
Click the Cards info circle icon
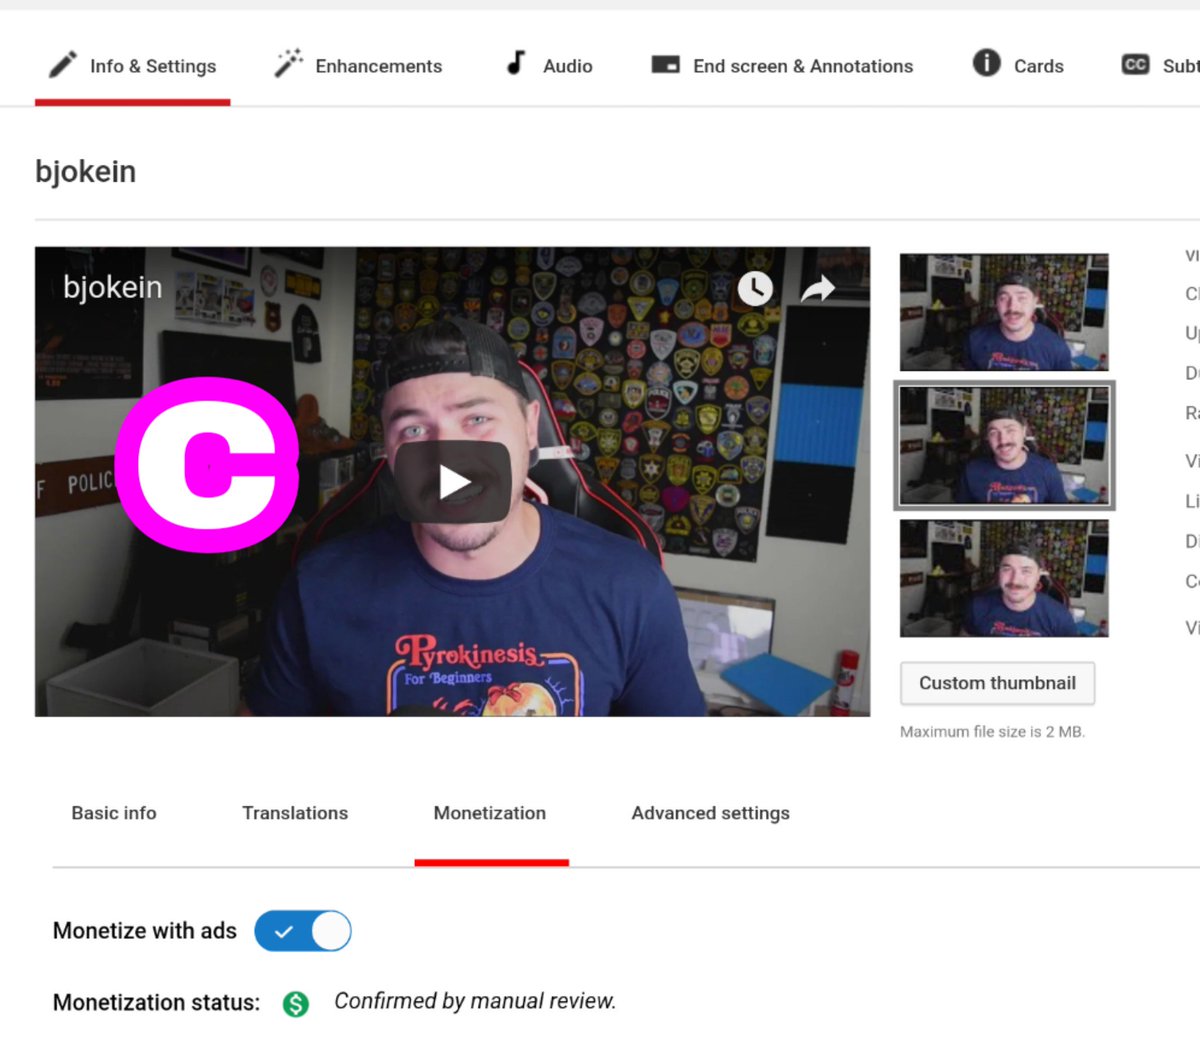click(x=986, y=63)
